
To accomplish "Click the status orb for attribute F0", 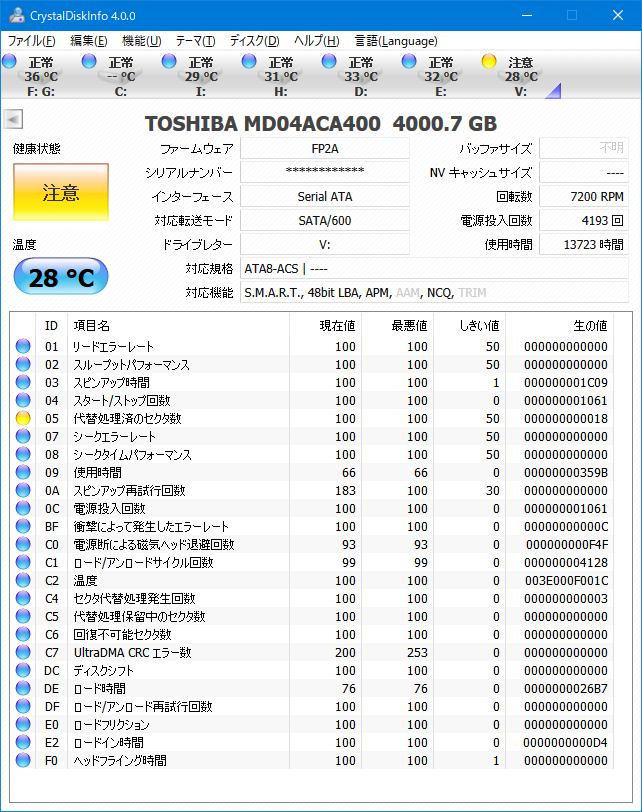I will [23, 760].
